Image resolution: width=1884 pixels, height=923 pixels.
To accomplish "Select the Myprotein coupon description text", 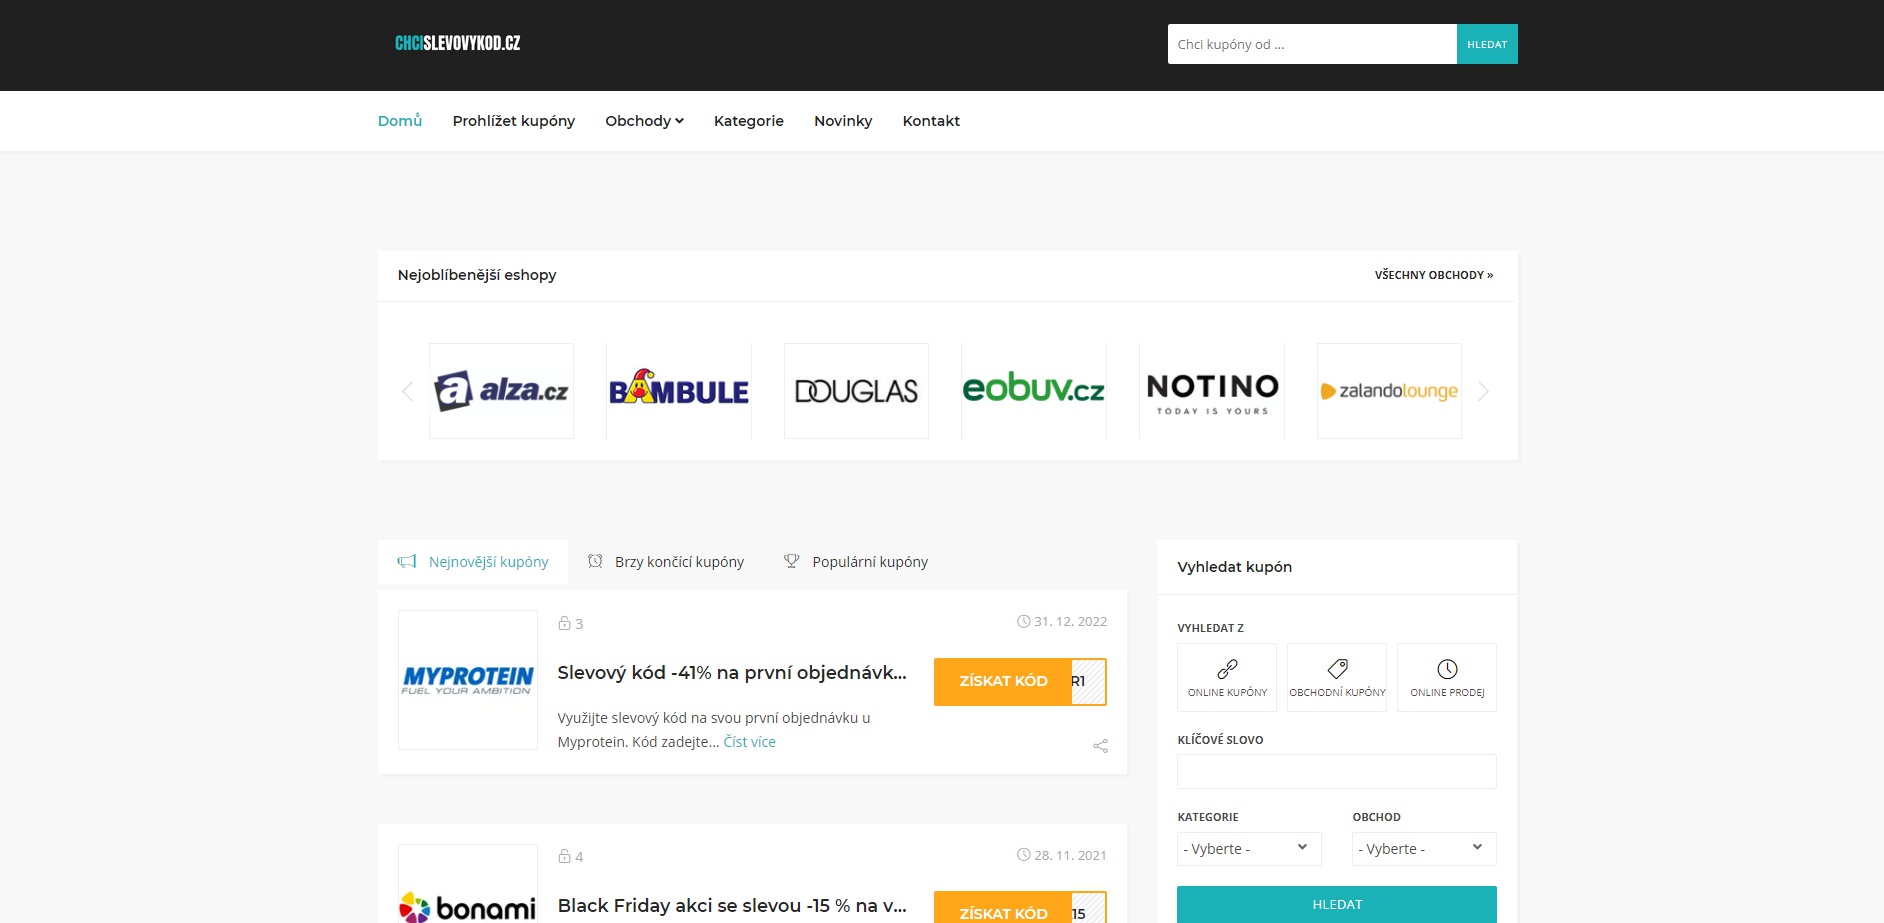I will click(x=714, y=730).
